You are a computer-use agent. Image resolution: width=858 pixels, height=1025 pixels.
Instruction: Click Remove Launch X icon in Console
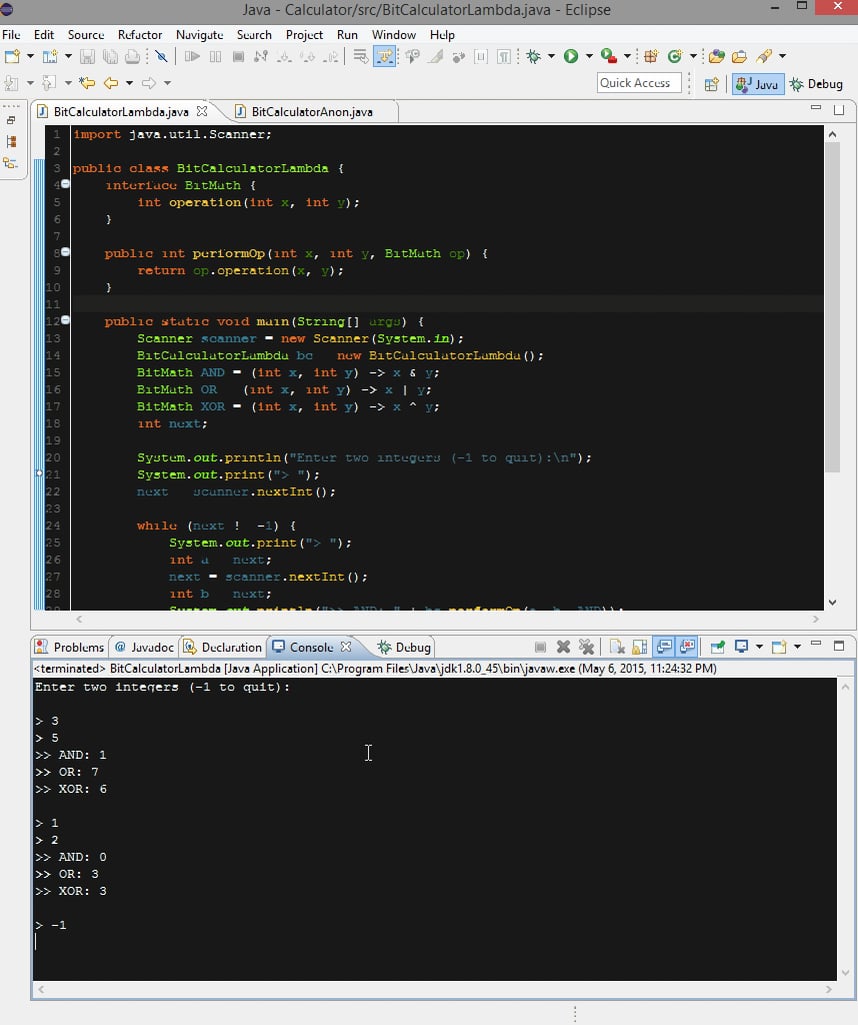[x=563, y=647]
